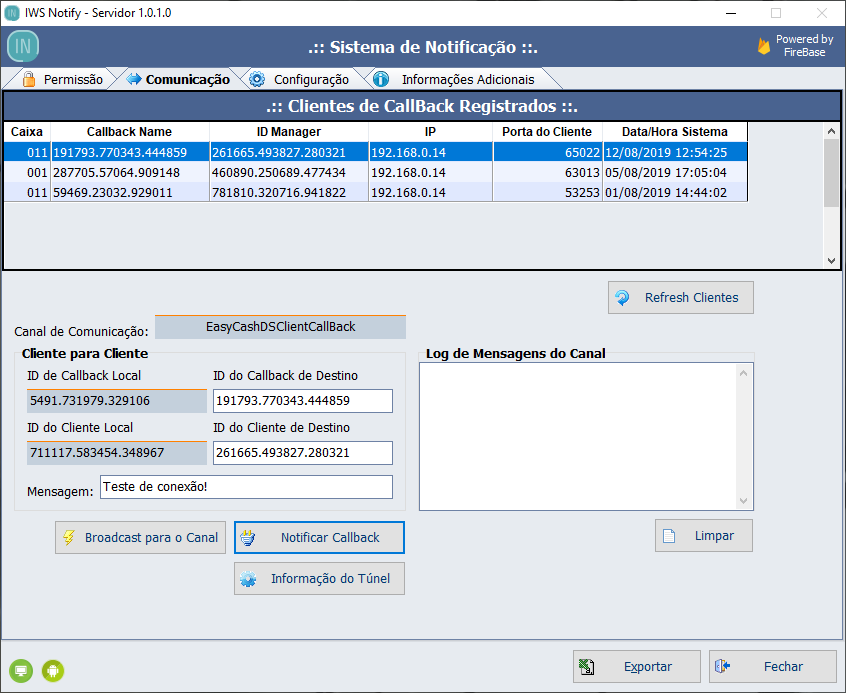Clear the log with Limpar button
Screen dimensions: 846x693
click(x=703, y=535)
